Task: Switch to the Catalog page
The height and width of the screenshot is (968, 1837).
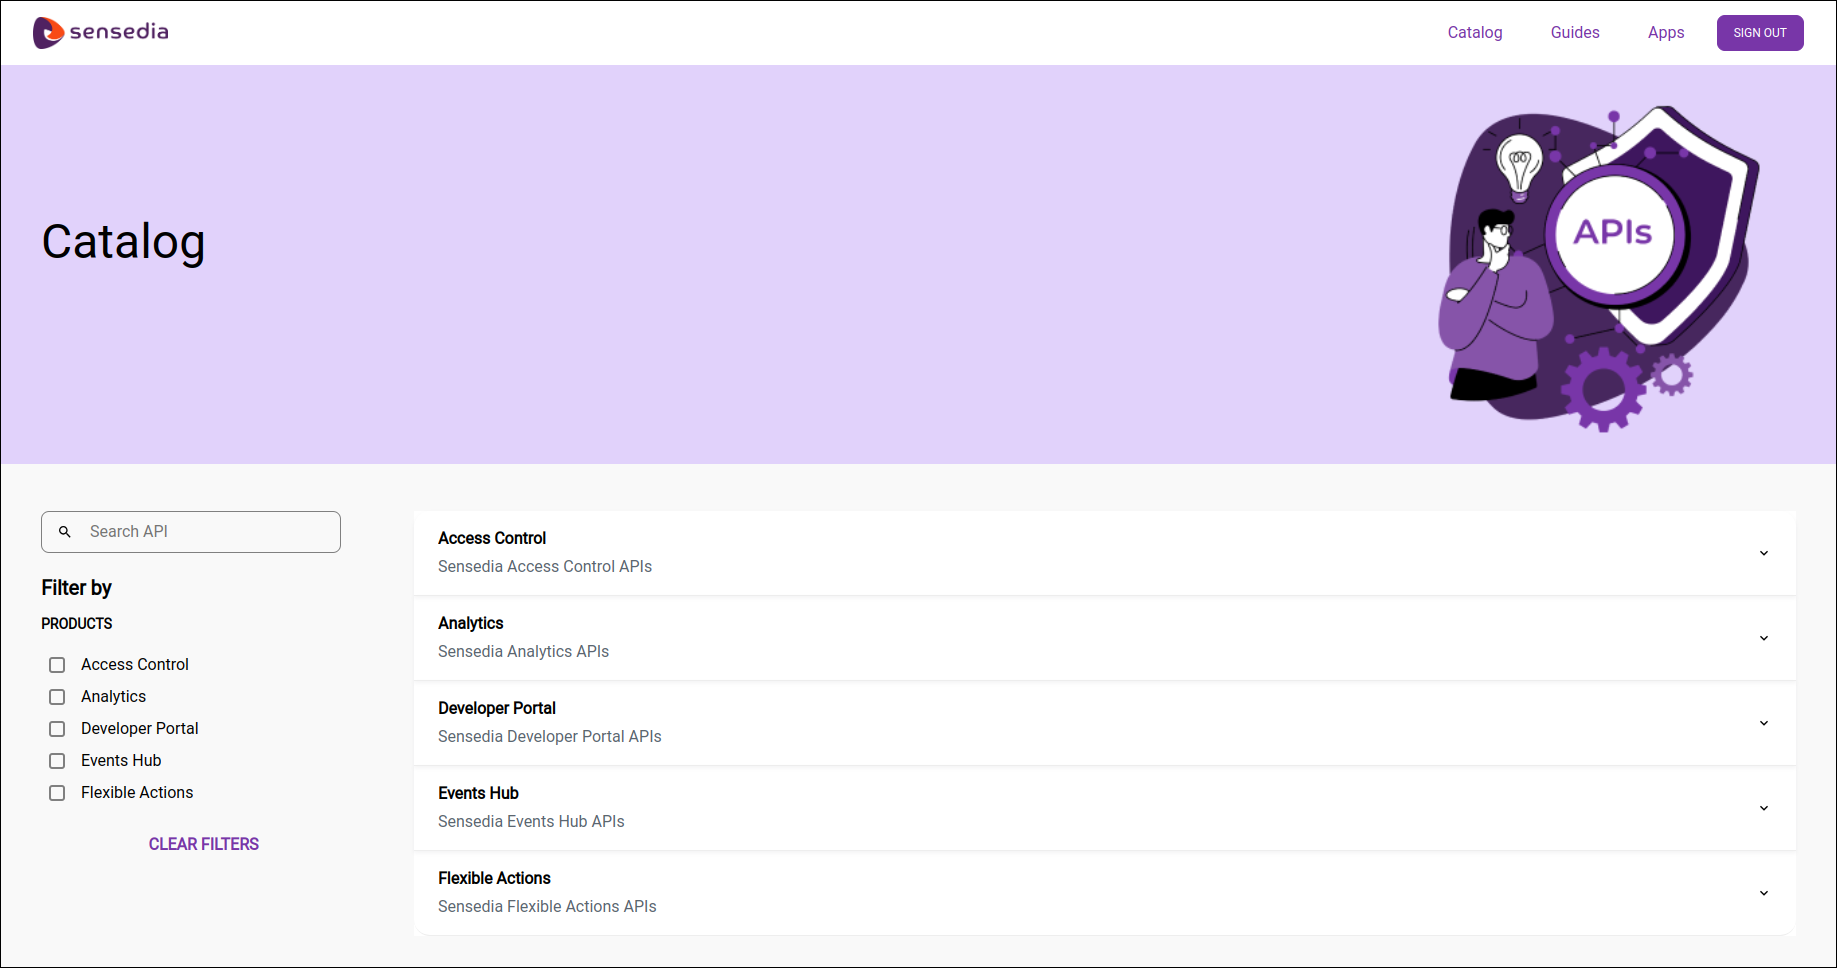Action: pos(1474,32)
